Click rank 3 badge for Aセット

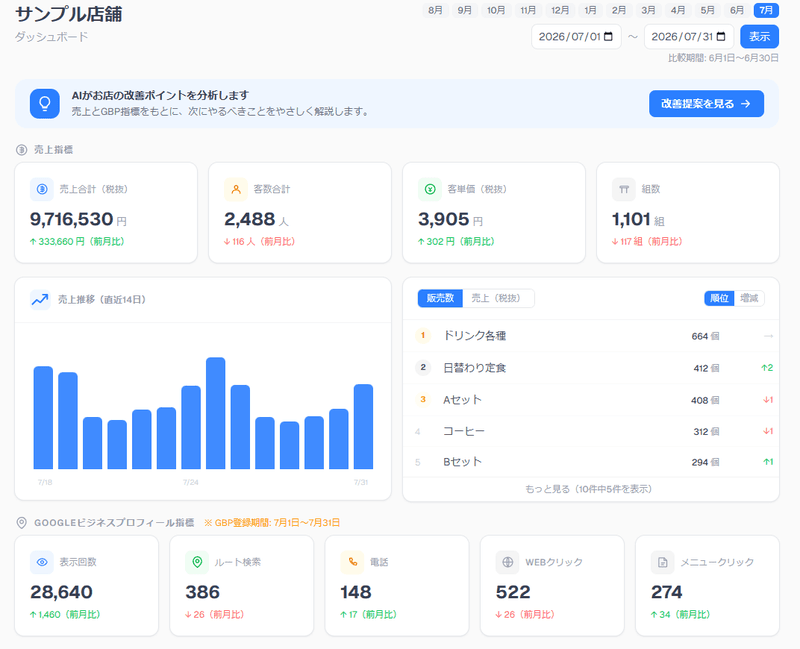coord(423,400)
